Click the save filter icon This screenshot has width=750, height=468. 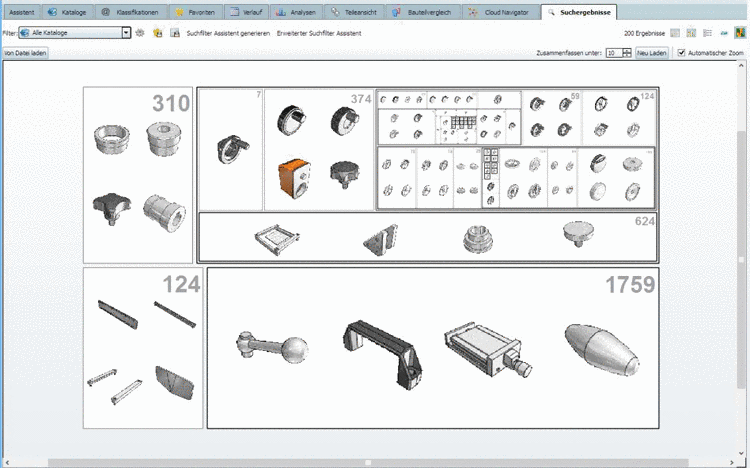coord(175,33)
